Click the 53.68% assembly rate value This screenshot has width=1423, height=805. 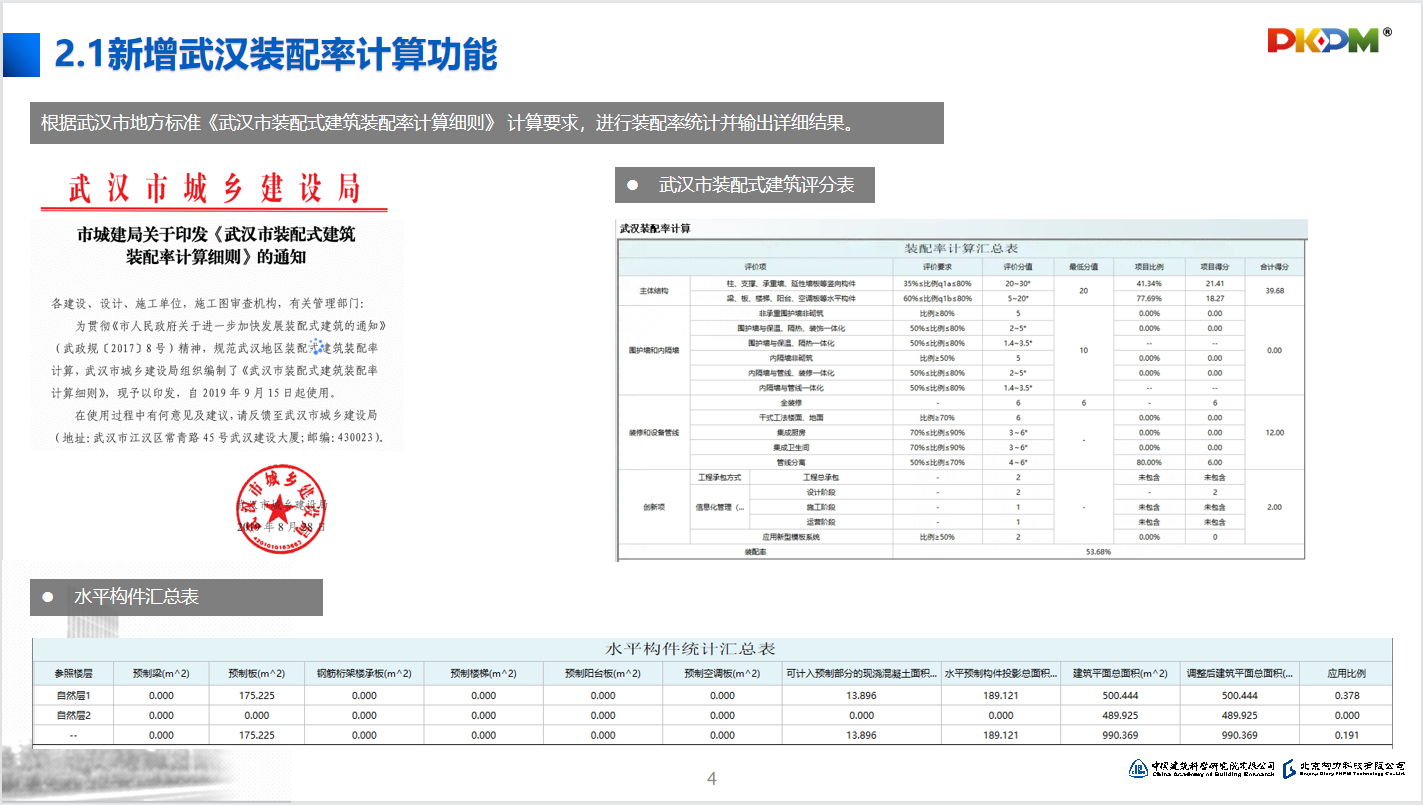pyautogui.click(x=1098, y=551)
